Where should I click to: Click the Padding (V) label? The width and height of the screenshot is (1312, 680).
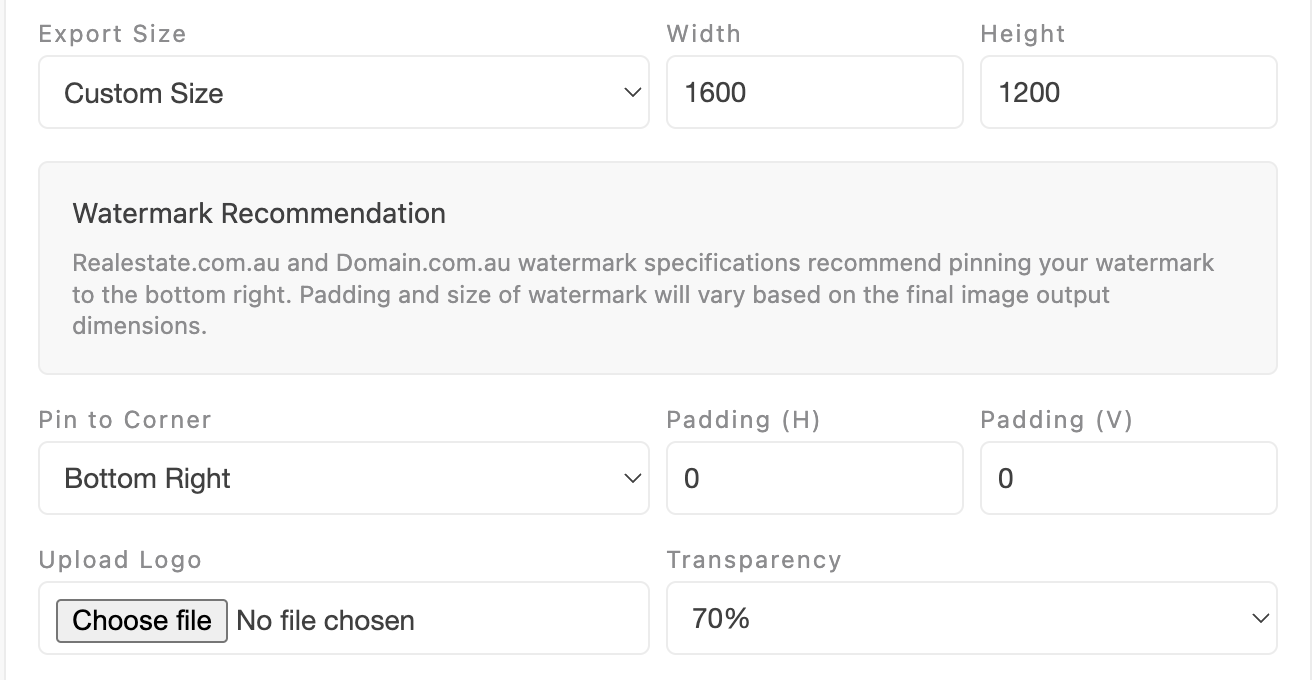pyautogui.click(x=1056, y=420)
